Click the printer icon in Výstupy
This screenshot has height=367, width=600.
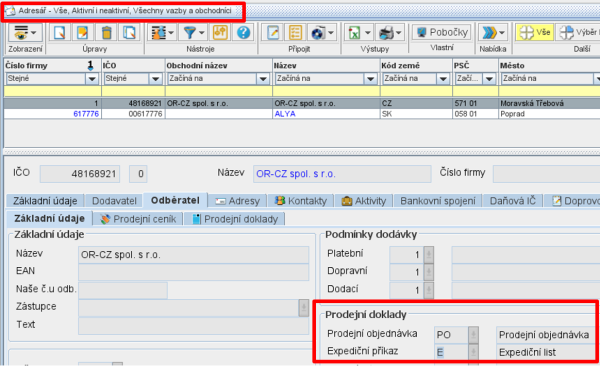pos(386,33)
